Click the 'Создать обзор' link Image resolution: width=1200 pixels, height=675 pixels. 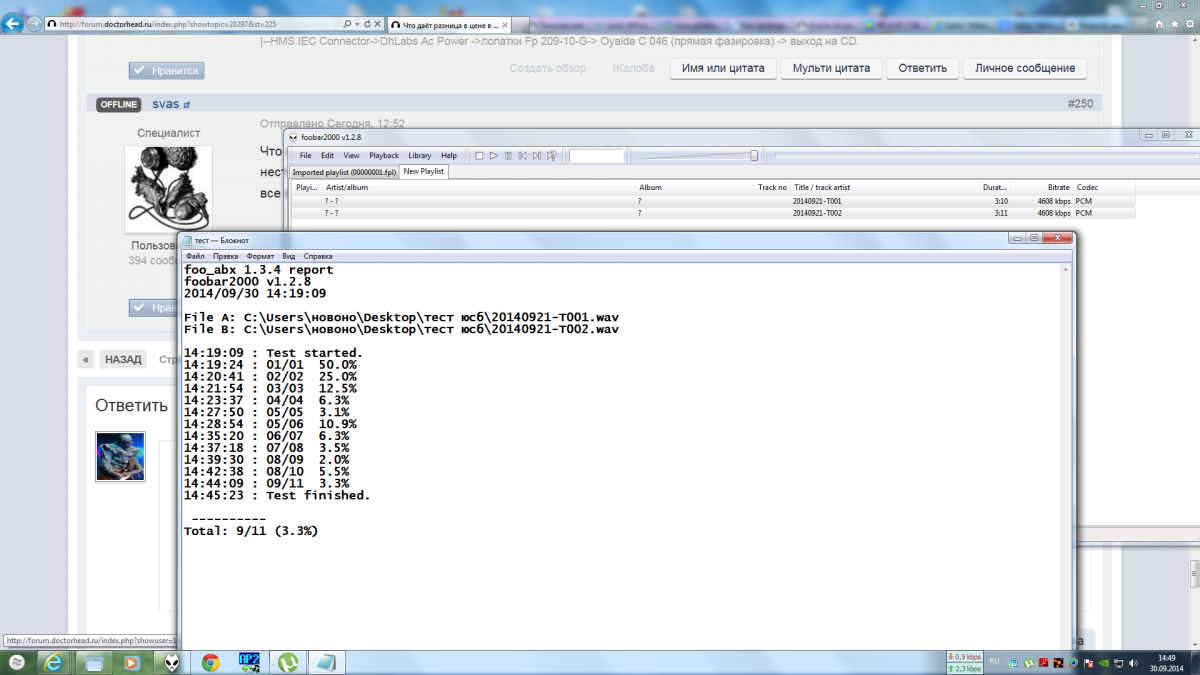[x=547, y=68]
